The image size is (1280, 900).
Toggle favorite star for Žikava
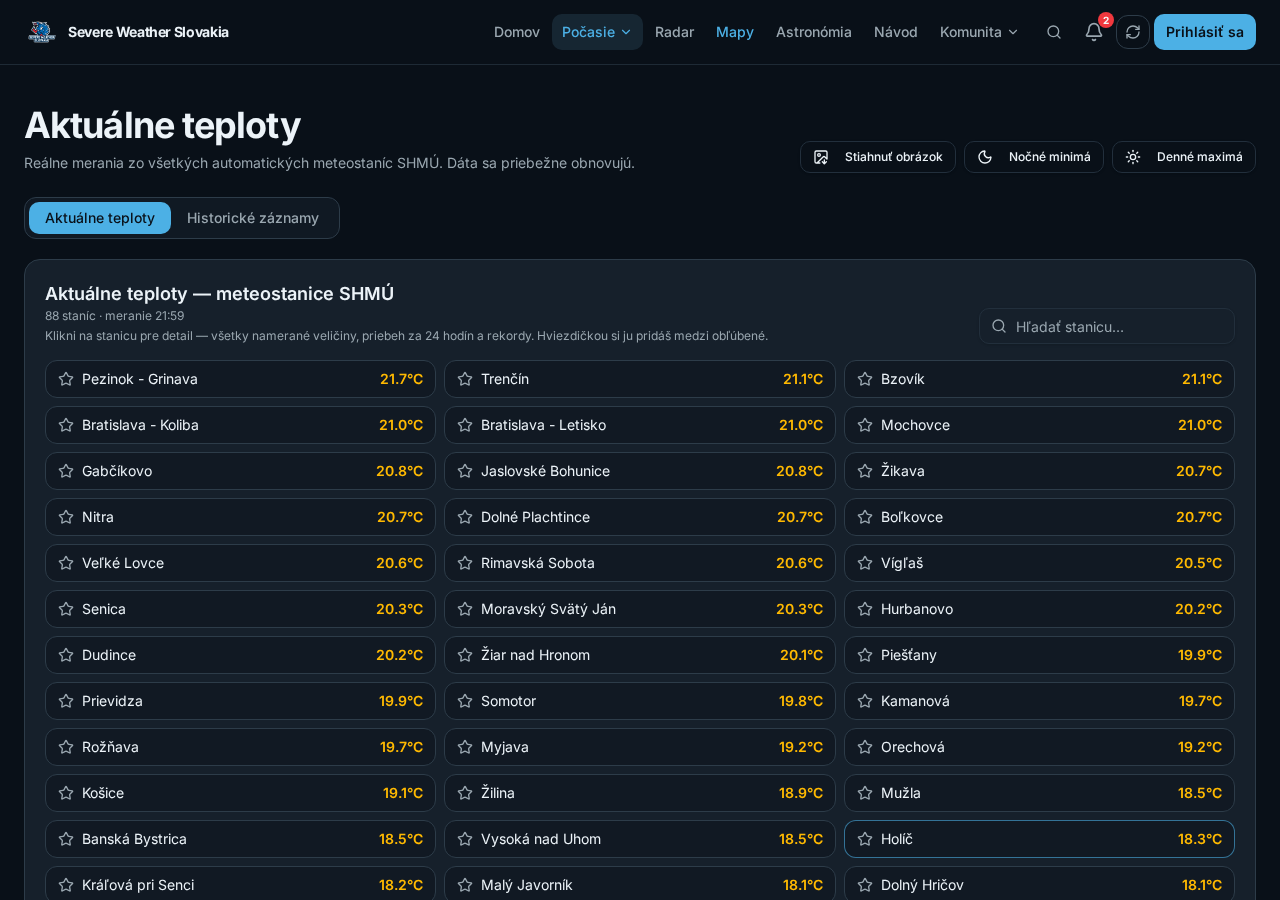(x=865, y=471)
